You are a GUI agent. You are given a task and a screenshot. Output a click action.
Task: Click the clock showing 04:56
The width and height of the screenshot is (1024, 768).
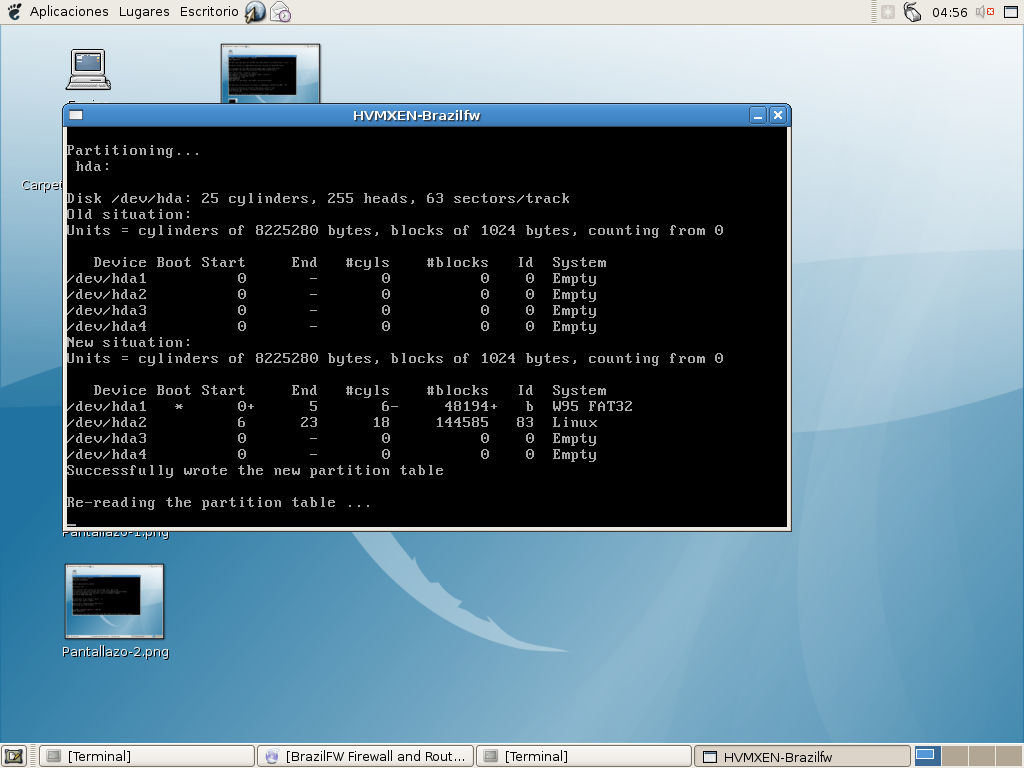coord(949,12)
